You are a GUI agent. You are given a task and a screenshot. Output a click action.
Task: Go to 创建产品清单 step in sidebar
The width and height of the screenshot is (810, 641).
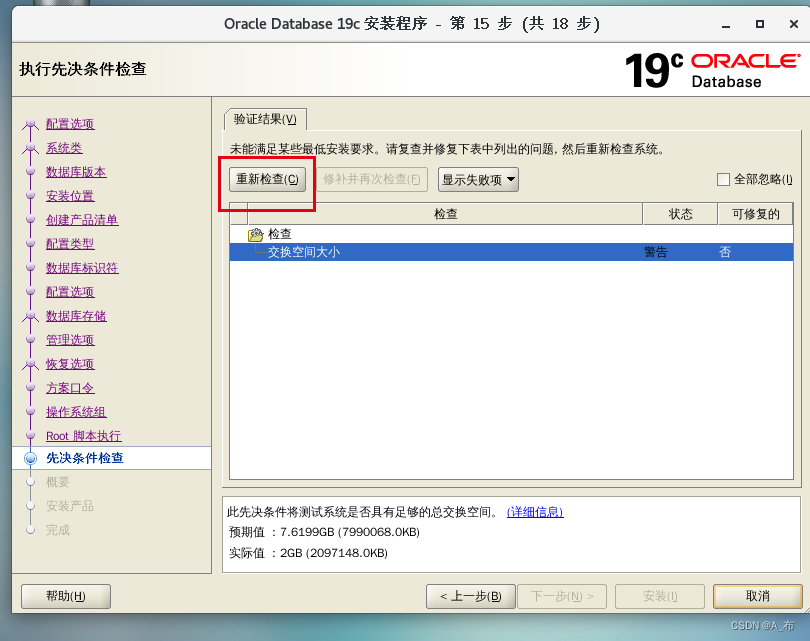pos(82,220)
